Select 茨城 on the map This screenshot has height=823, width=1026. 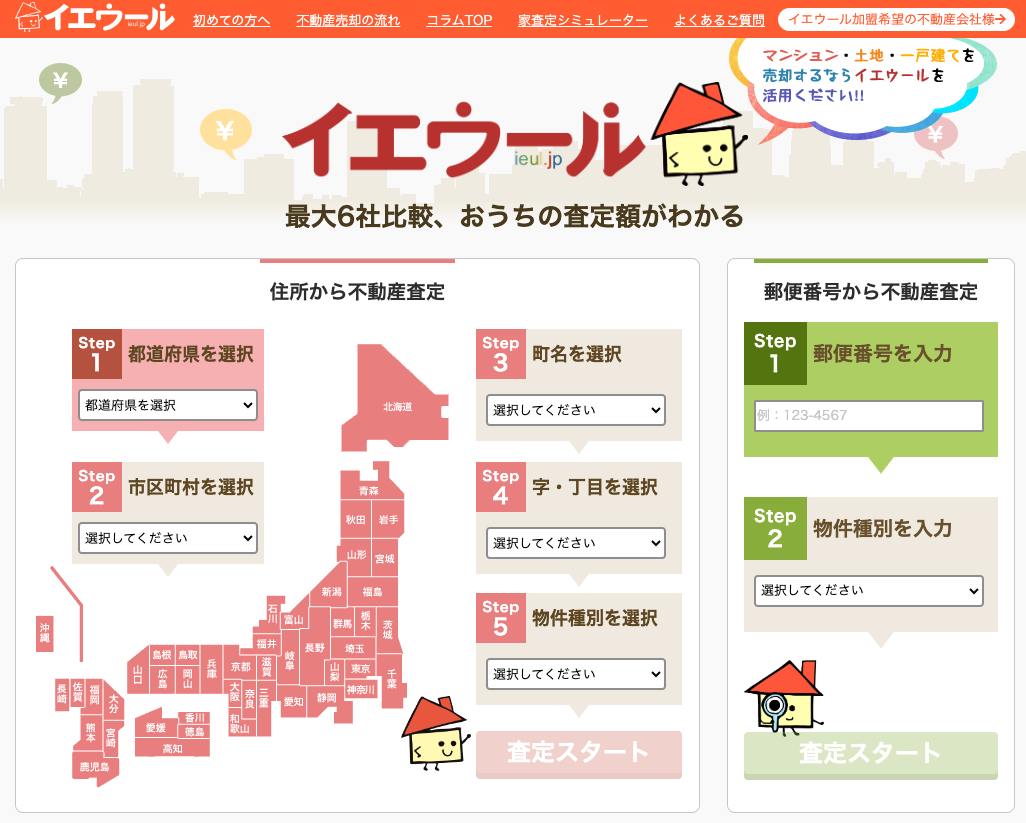[388, 629]
